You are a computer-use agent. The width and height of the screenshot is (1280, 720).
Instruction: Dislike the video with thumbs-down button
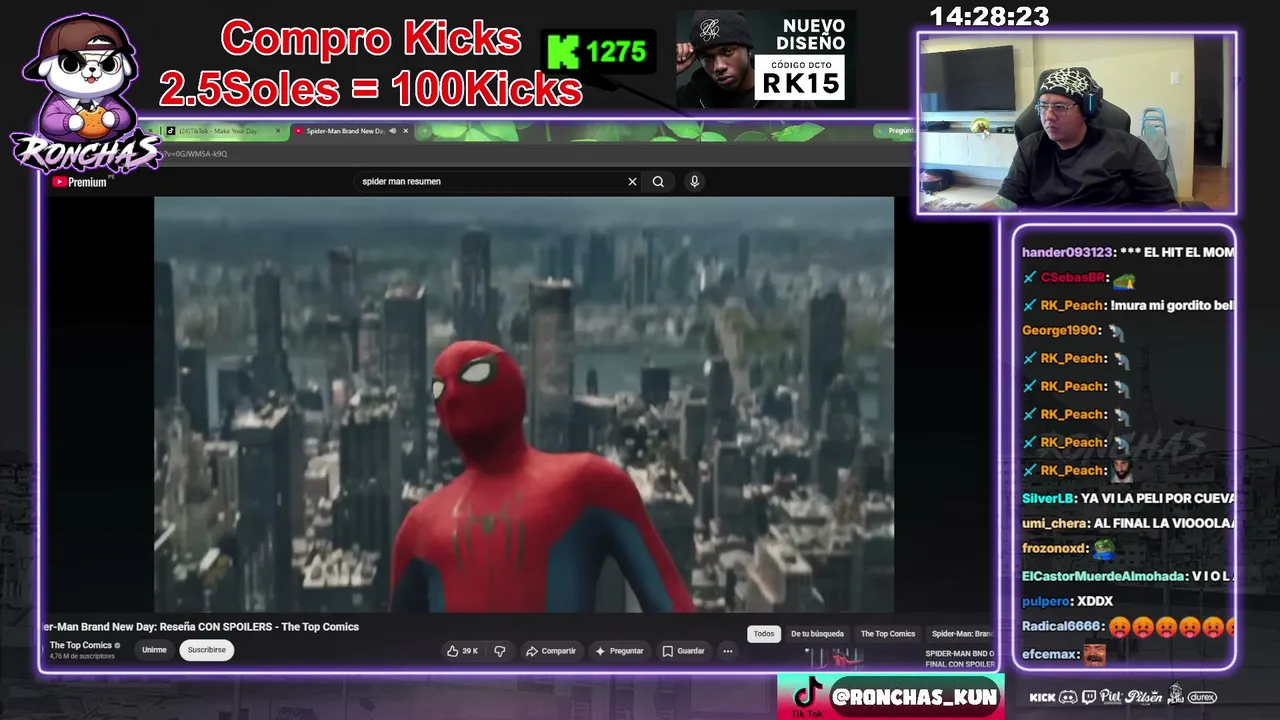point(500,651)
